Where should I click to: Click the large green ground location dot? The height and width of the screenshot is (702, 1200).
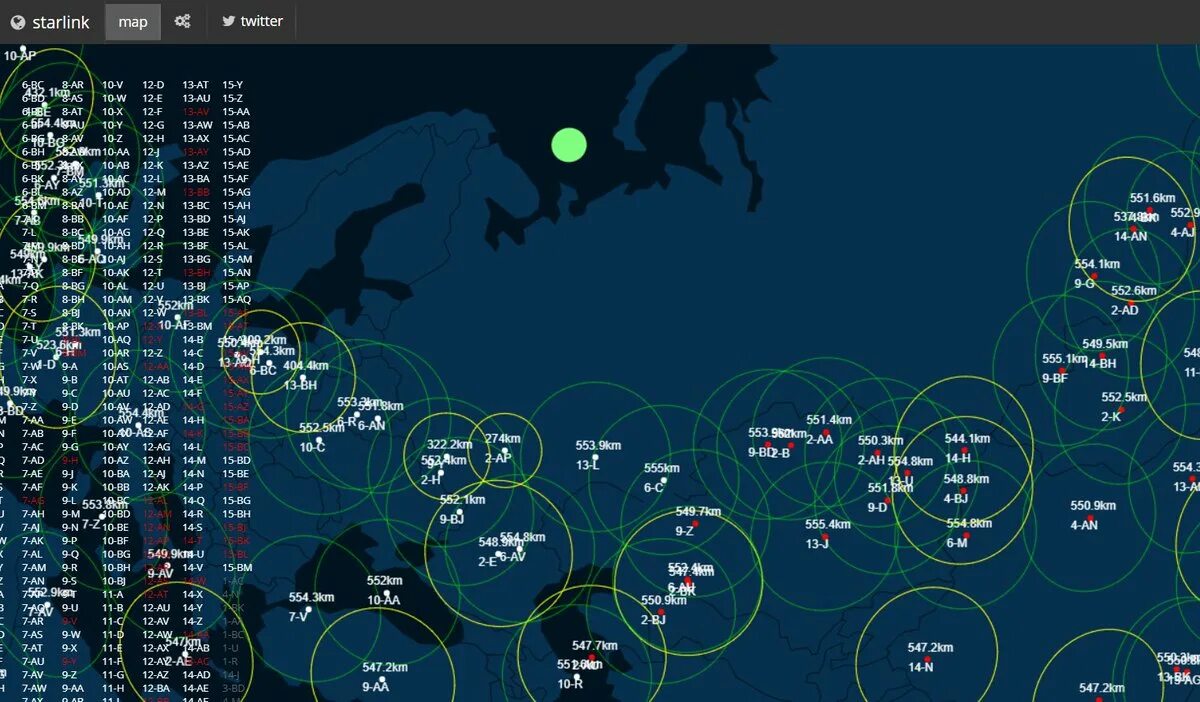(x=569, y=145)
